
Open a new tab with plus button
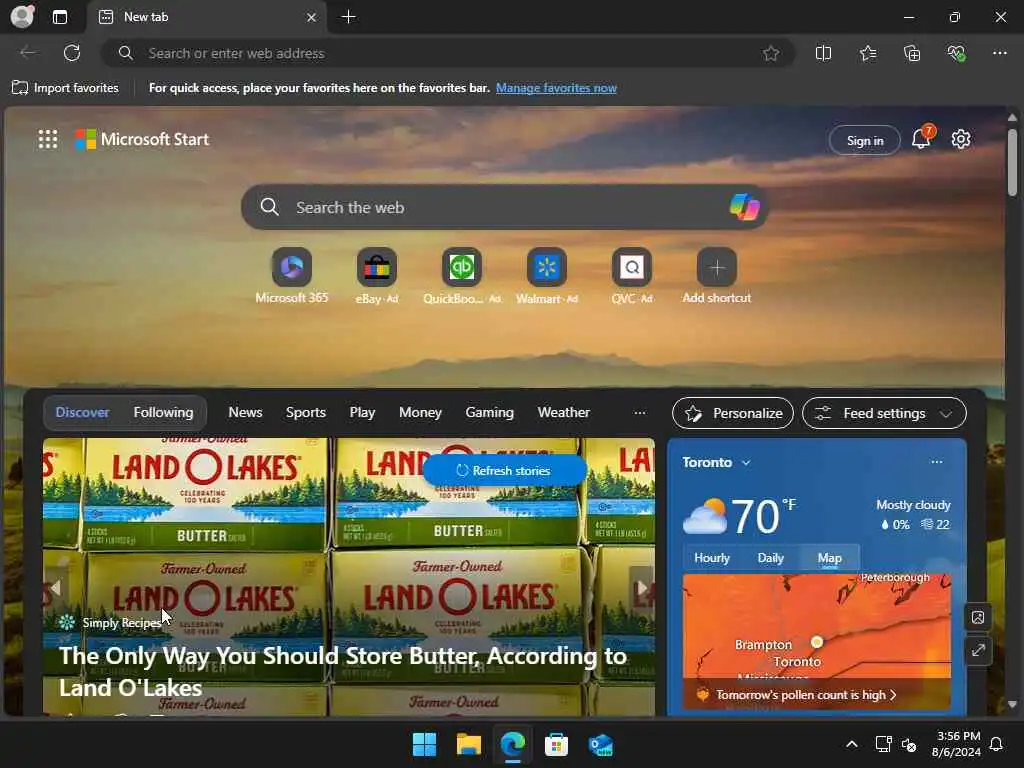349,17
